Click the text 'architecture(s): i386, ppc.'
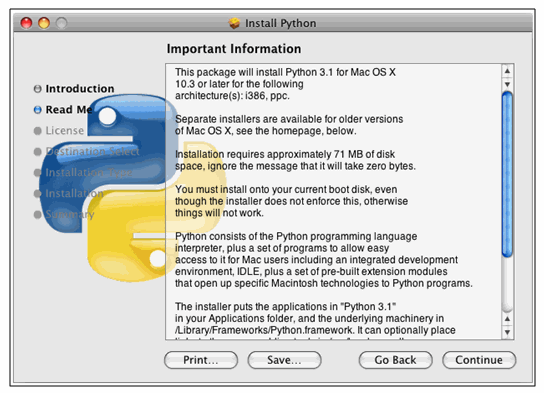The image size is (544, 393). [x=232, y=96]
